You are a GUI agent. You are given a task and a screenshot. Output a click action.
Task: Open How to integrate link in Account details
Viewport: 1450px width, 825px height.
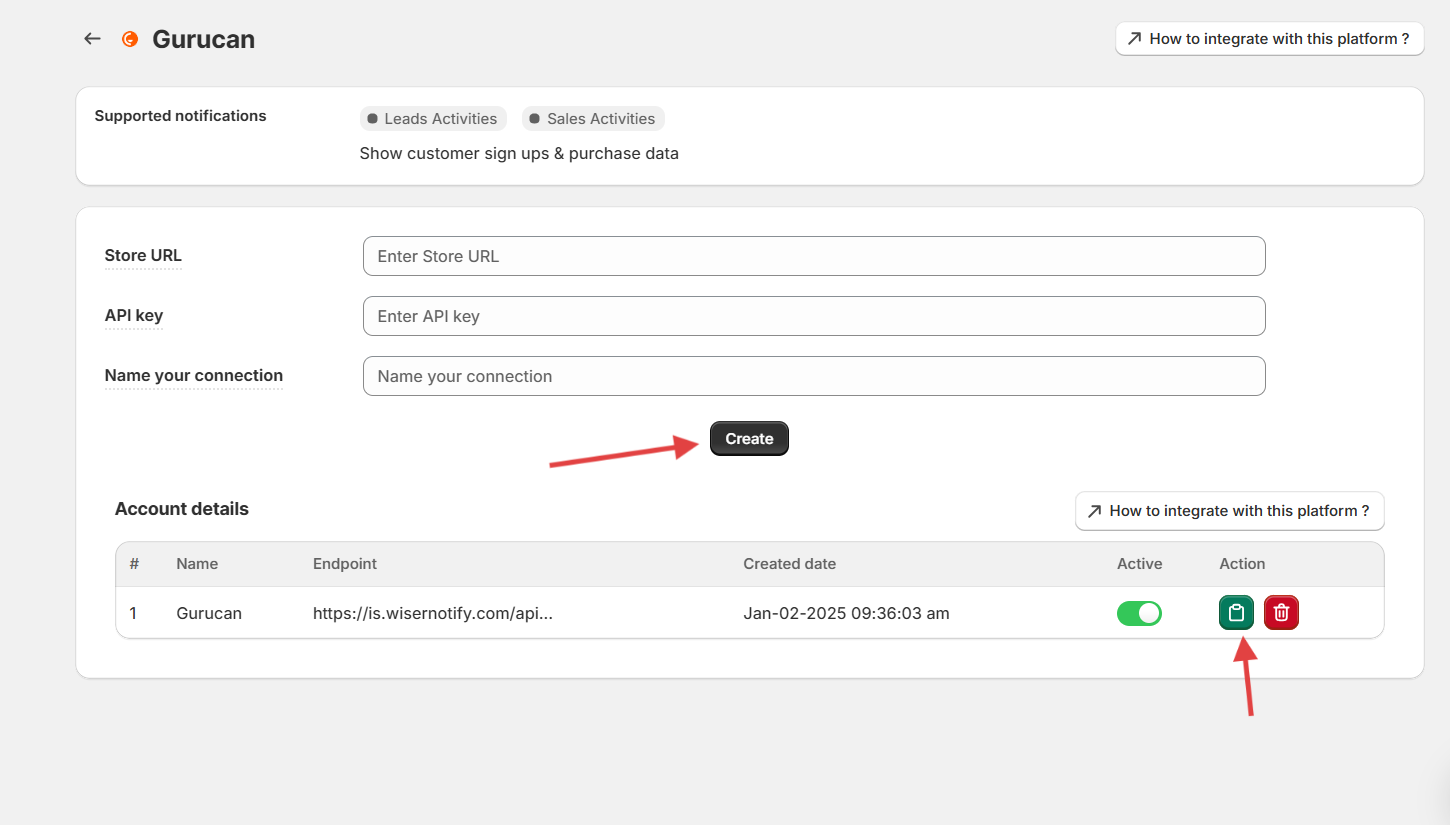pos(1229,511)
